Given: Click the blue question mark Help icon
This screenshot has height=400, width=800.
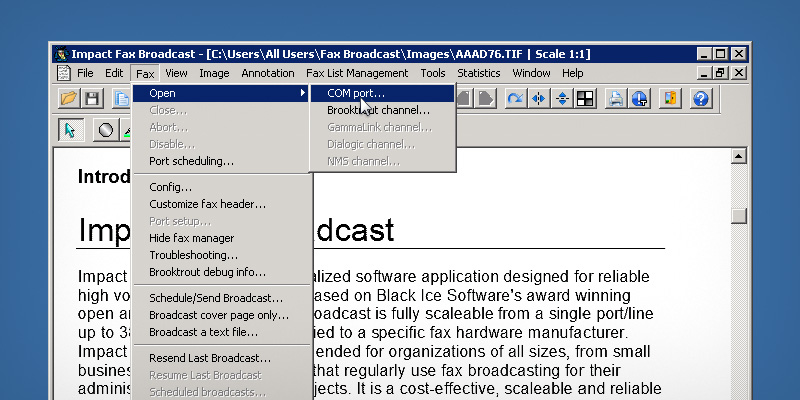Looking at the screenshot, I should point(700,98).
